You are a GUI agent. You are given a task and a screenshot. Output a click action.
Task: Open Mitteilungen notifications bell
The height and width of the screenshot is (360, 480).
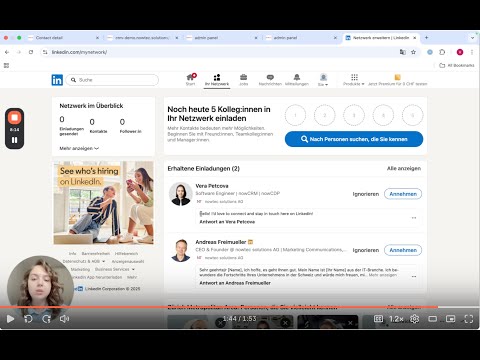click(297, 80)
